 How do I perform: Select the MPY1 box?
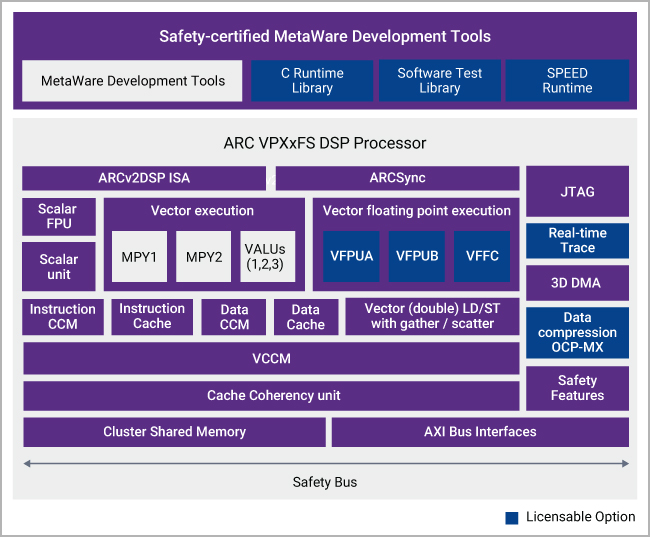pyautogui.click(x=139, y=257)
